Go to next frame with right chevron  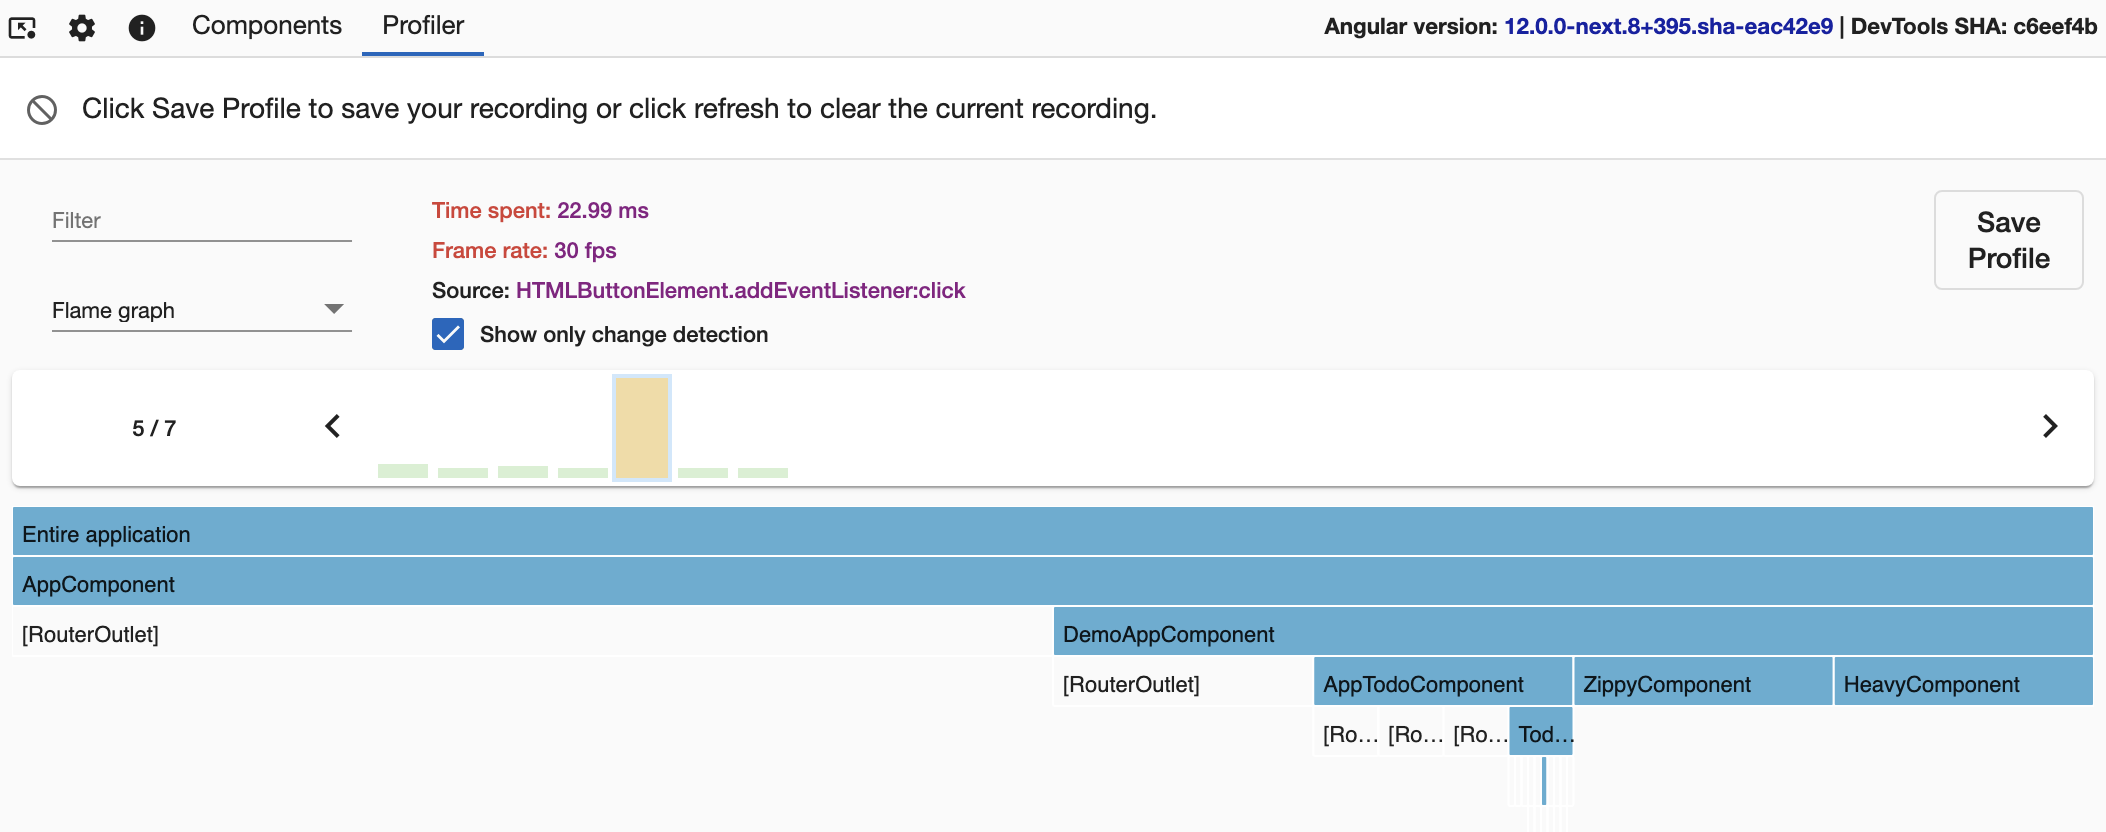[x=2049, y=427]
